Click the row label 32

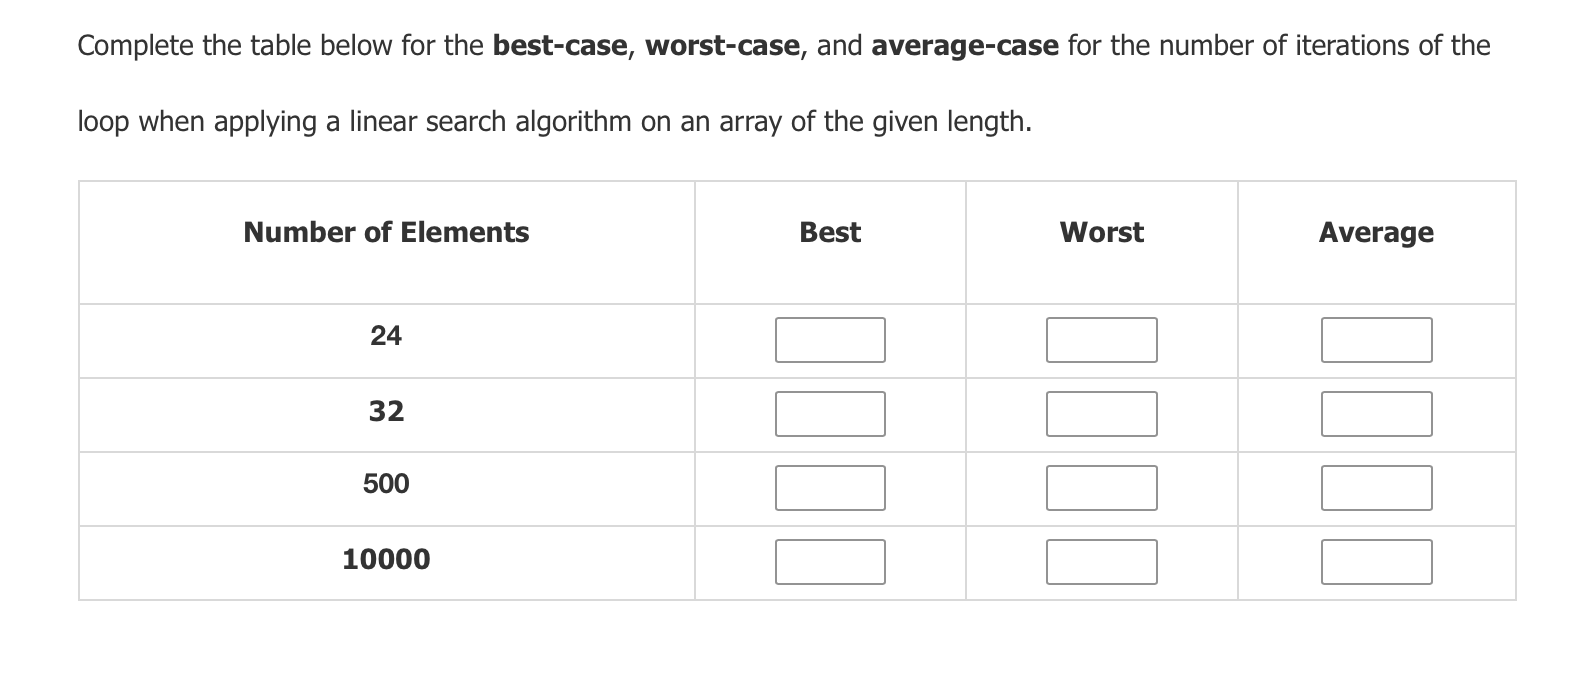[386, 411]
